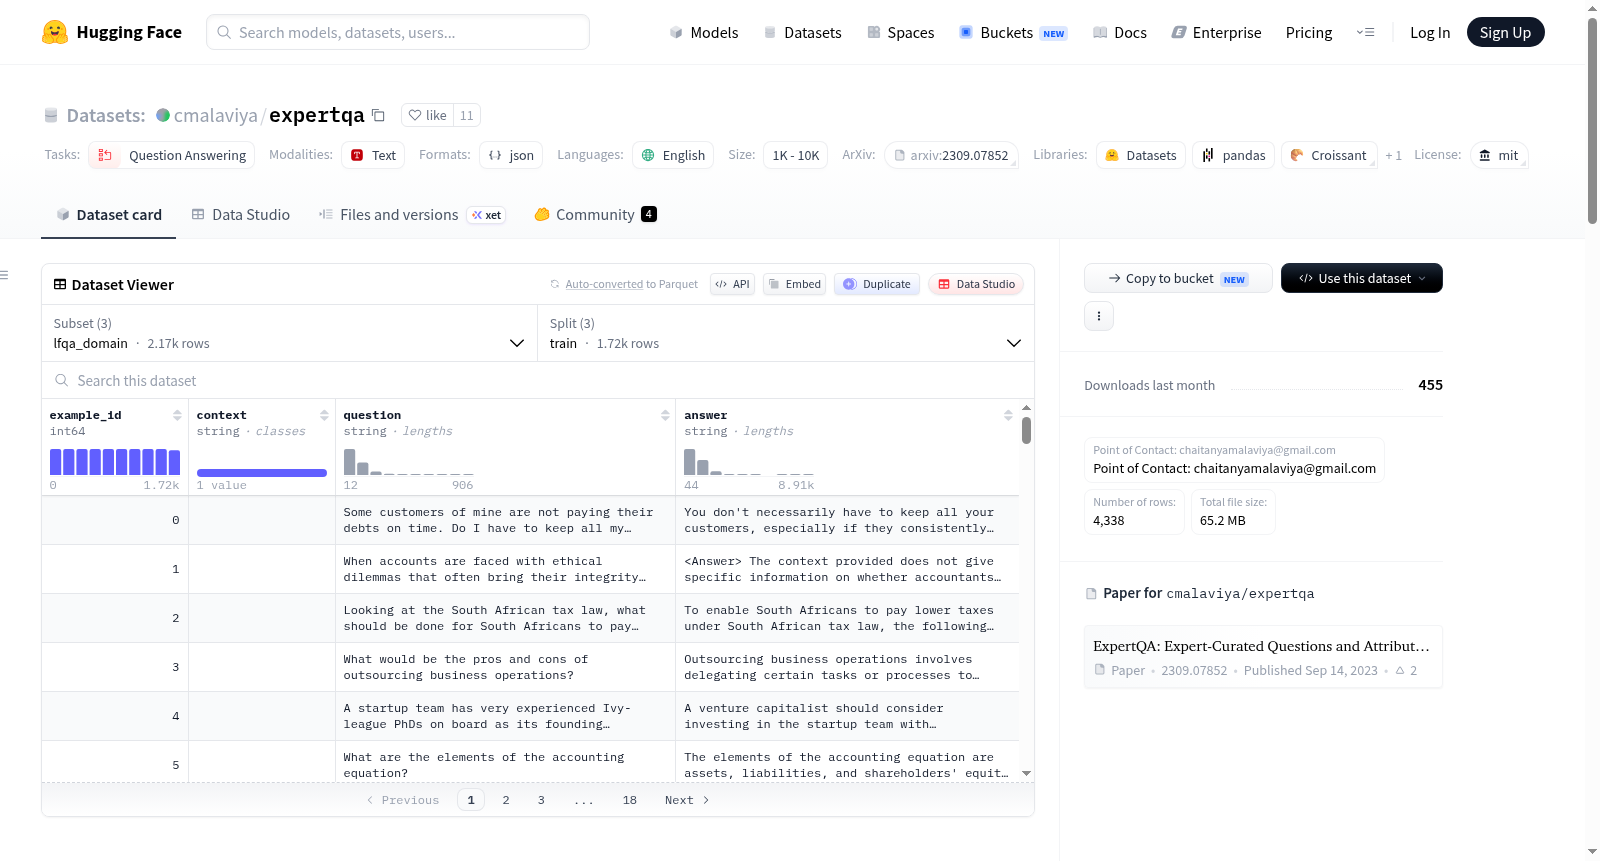
Task: Open Enterprise in top navigation
Action: pos(1216,32)
